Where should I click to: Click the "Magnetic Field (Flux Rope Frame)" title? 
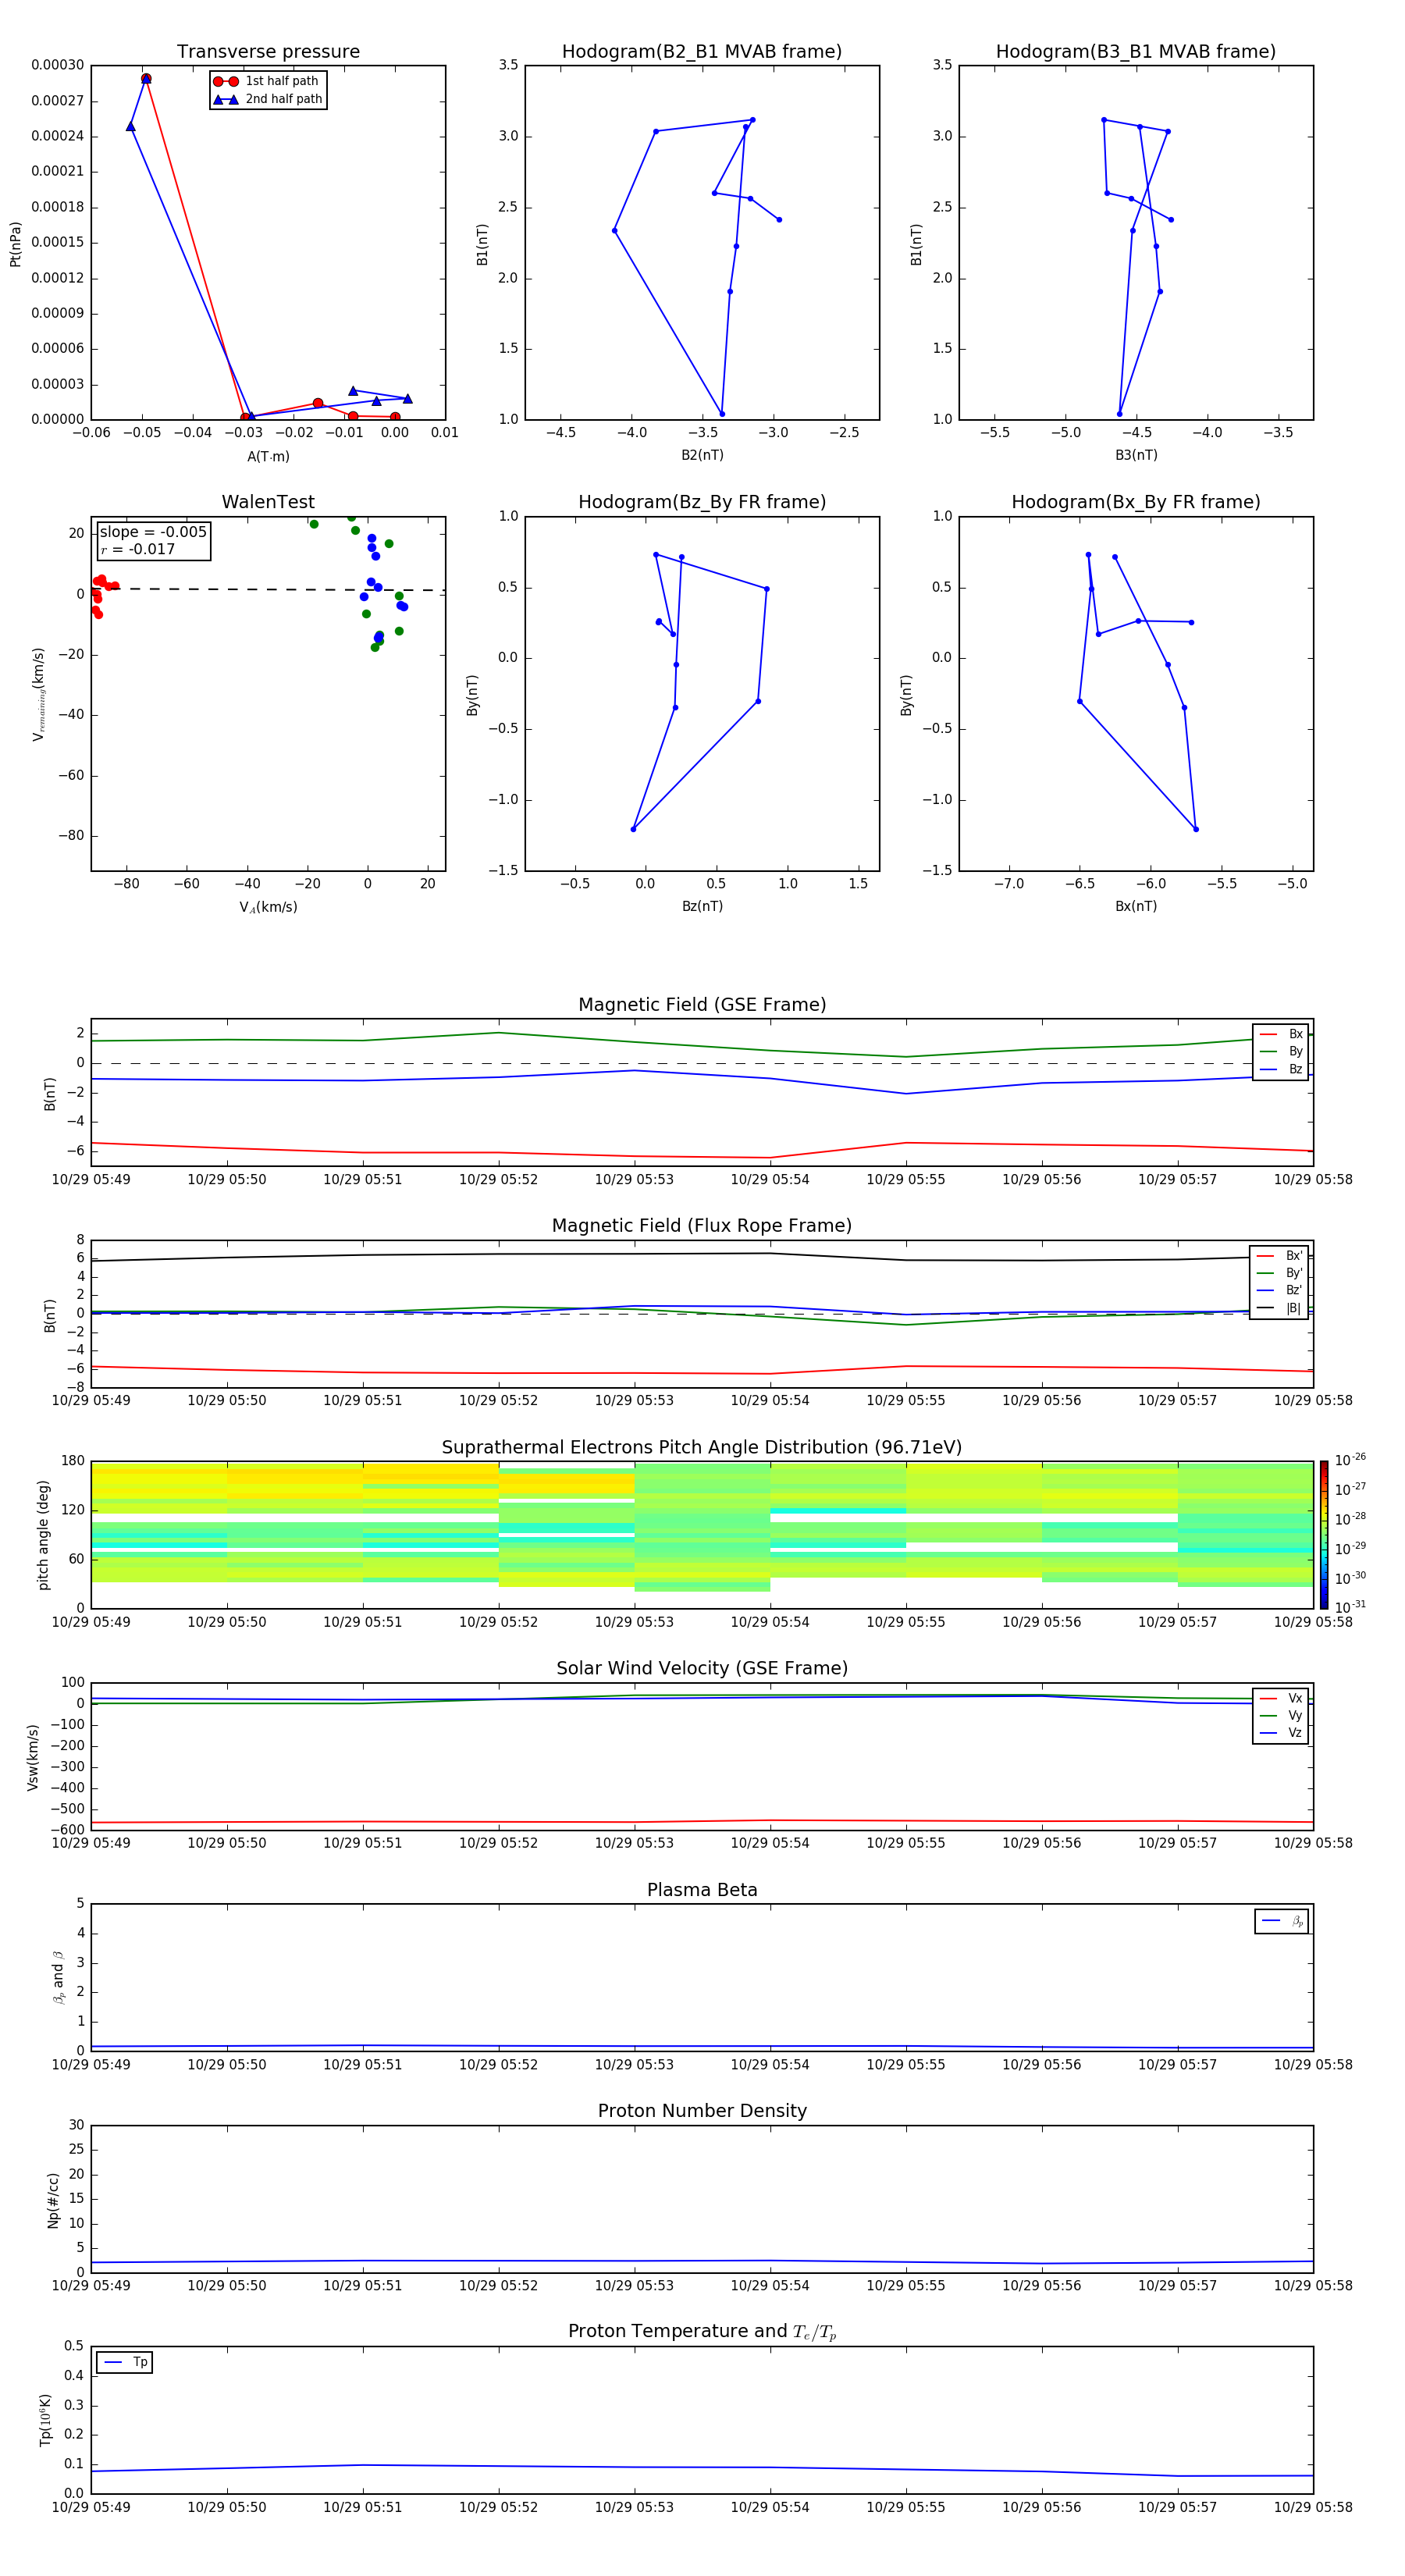(x=702, y=1226)
